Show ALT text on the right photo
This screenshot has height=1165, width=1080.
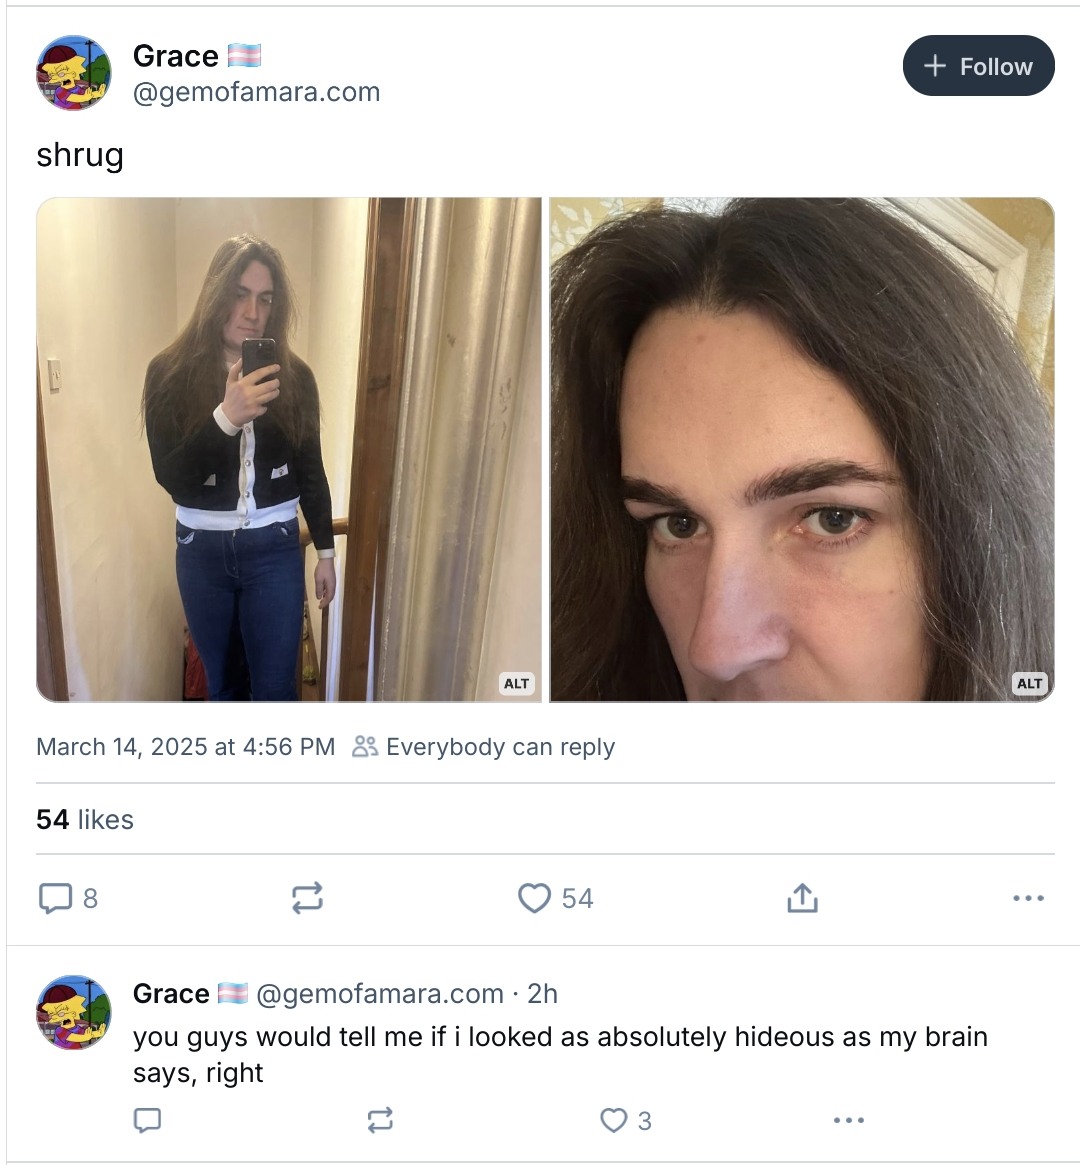[x=1029, y=684]
